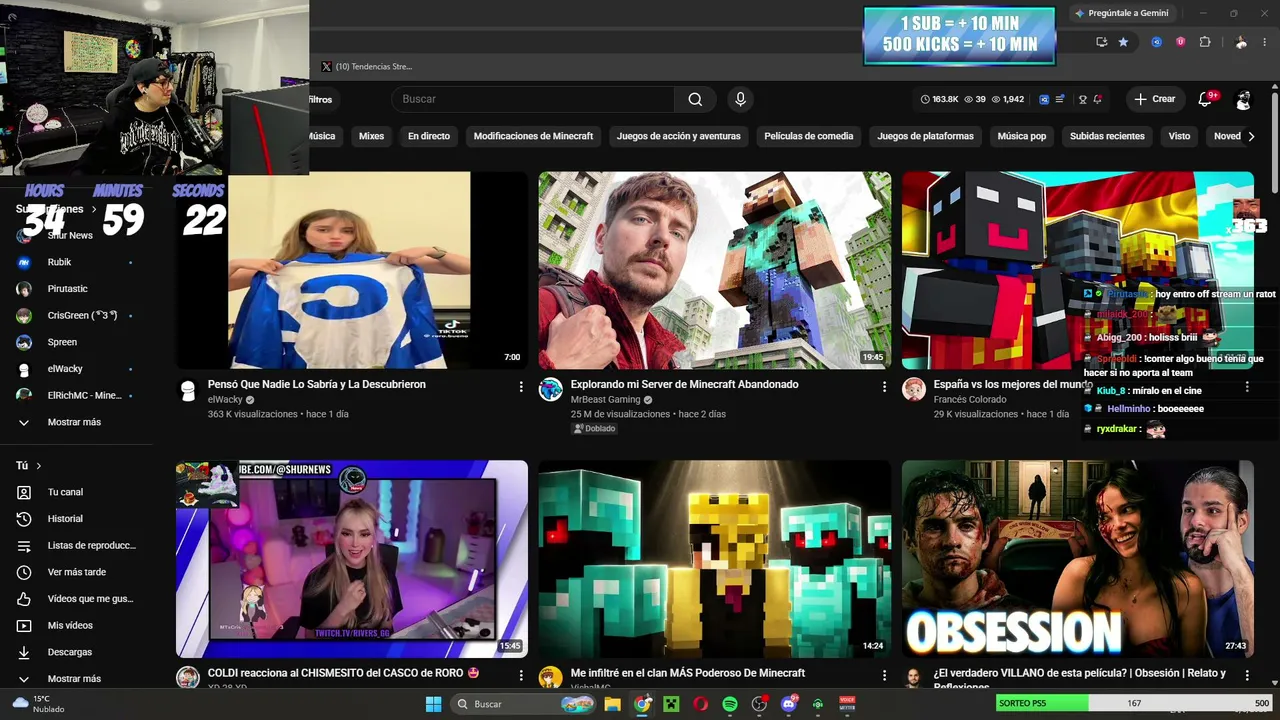
Task: Select Juegos de acción y aventuras chip
Action: (679, 136)
